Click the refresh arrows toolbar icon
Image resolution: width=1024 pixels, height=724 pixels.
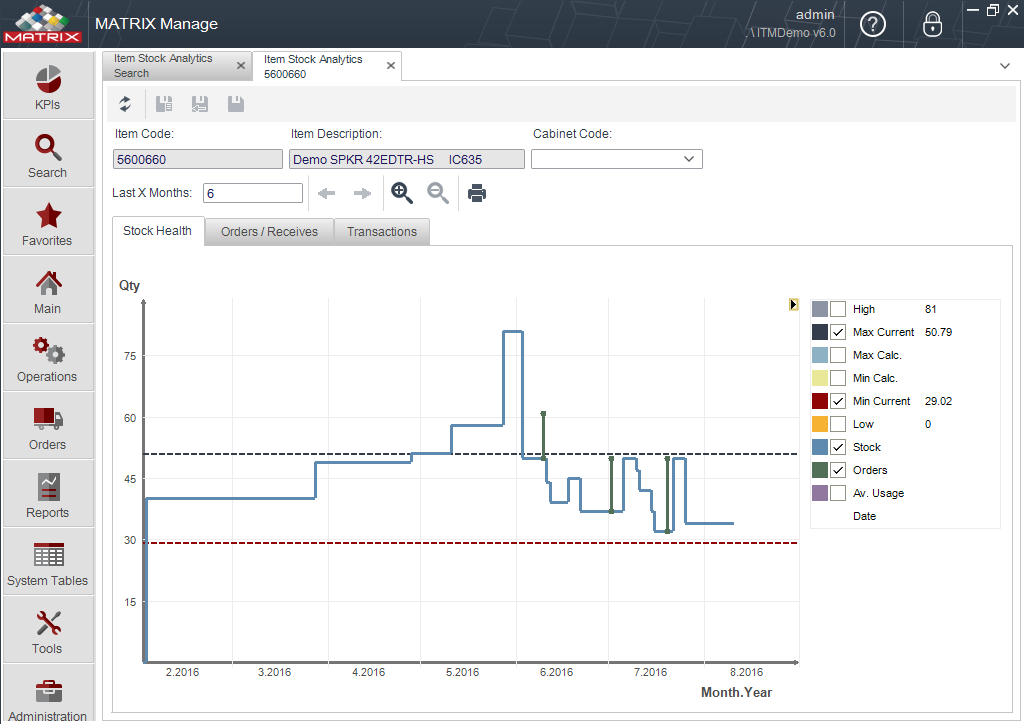click(x=125, y=104)
